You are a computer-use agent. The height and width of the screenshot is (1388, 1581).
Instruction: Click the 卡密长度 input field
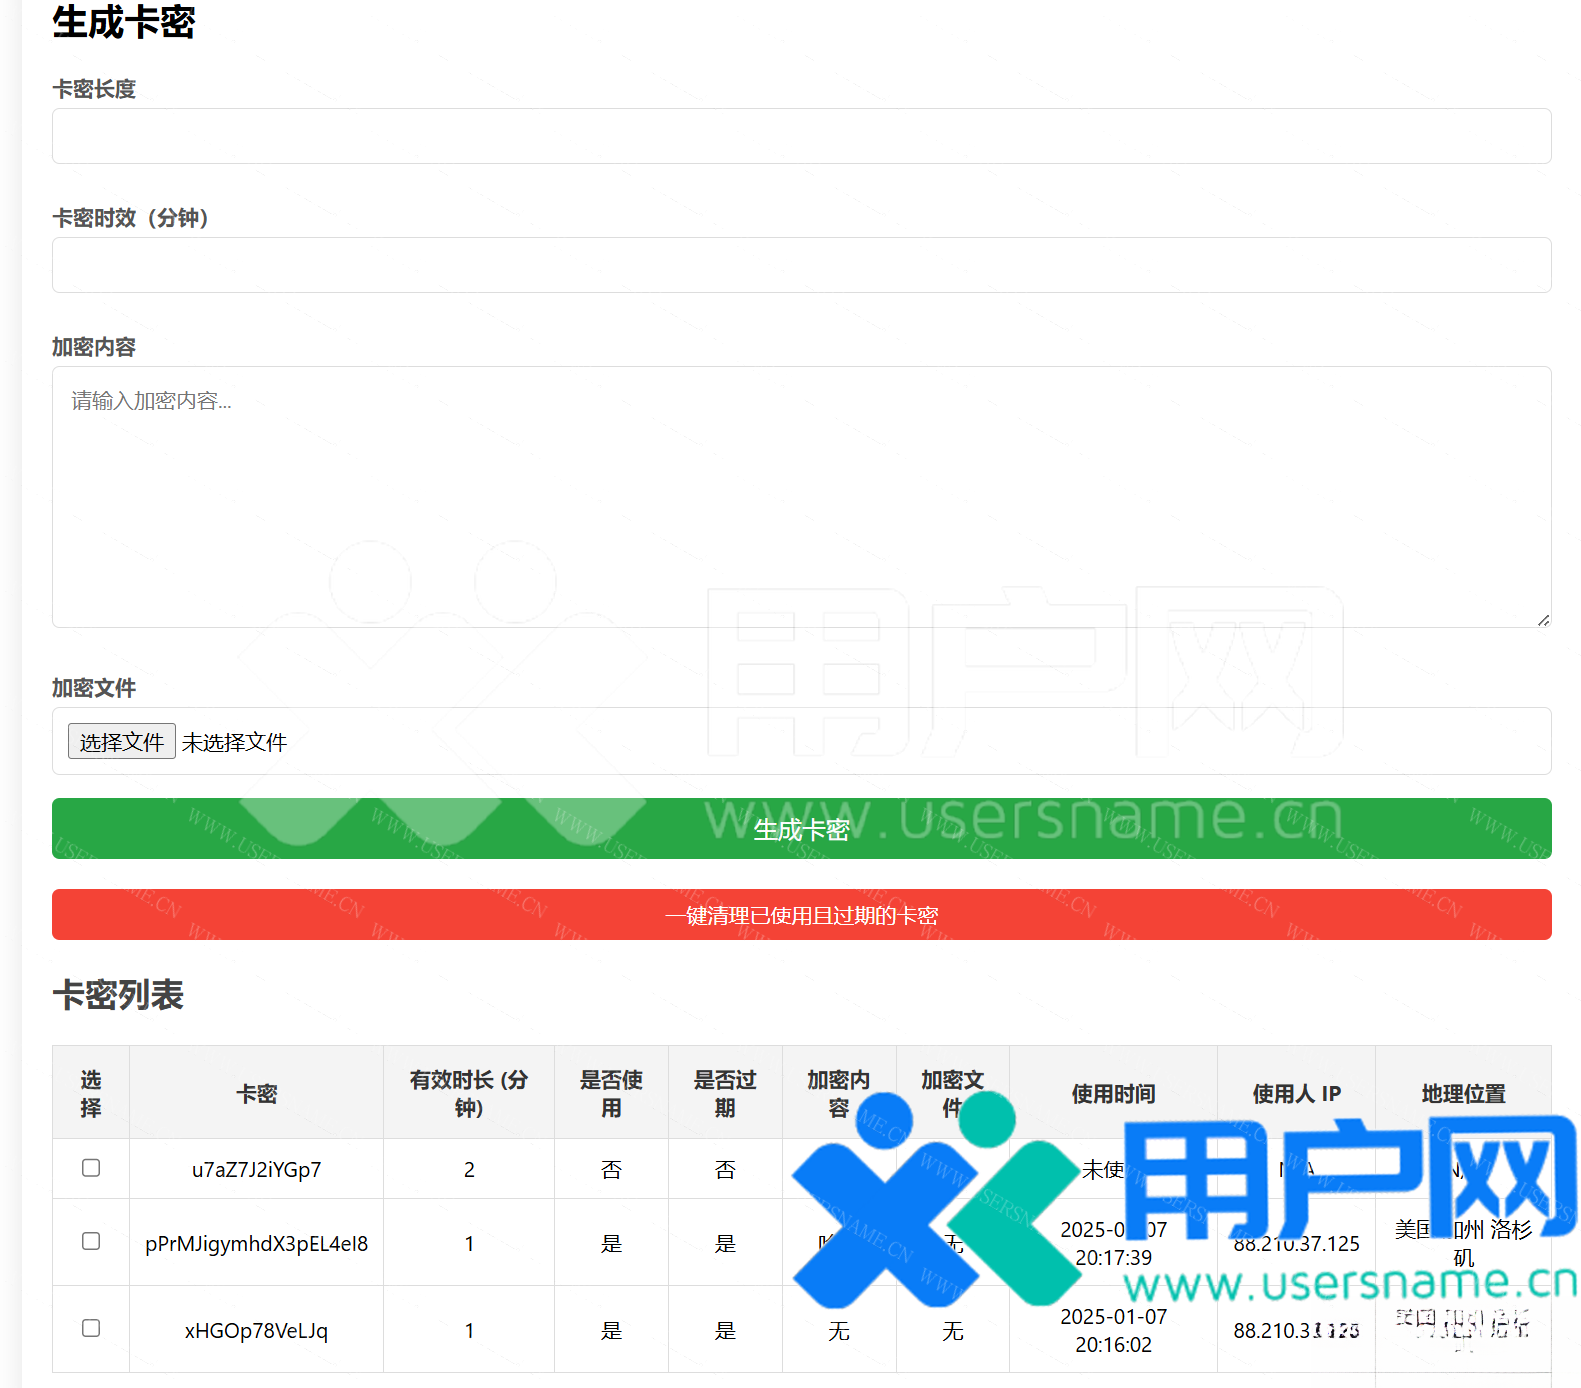click(x=801, y=136)
